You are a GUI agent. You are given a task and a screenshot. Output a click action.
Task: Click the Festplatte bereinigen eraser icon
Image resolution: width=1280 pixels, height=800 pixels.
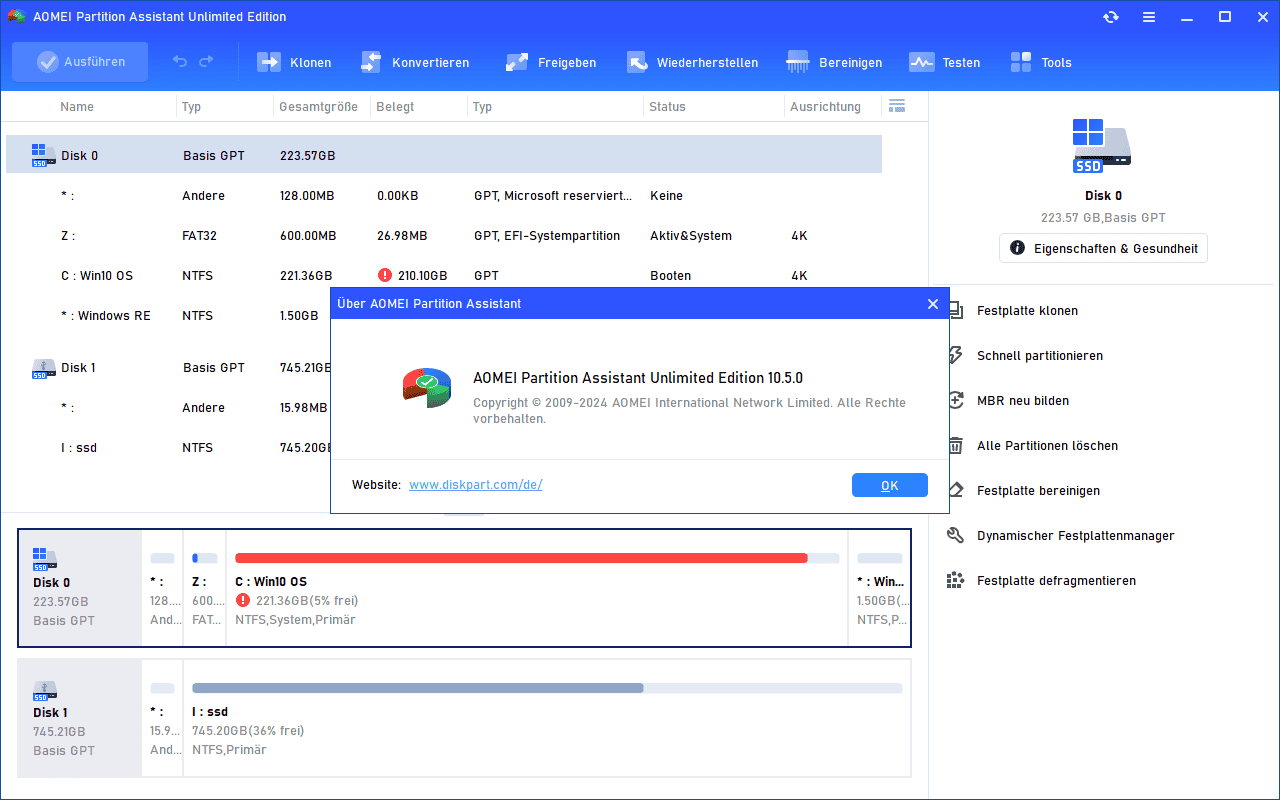point(956,491)
